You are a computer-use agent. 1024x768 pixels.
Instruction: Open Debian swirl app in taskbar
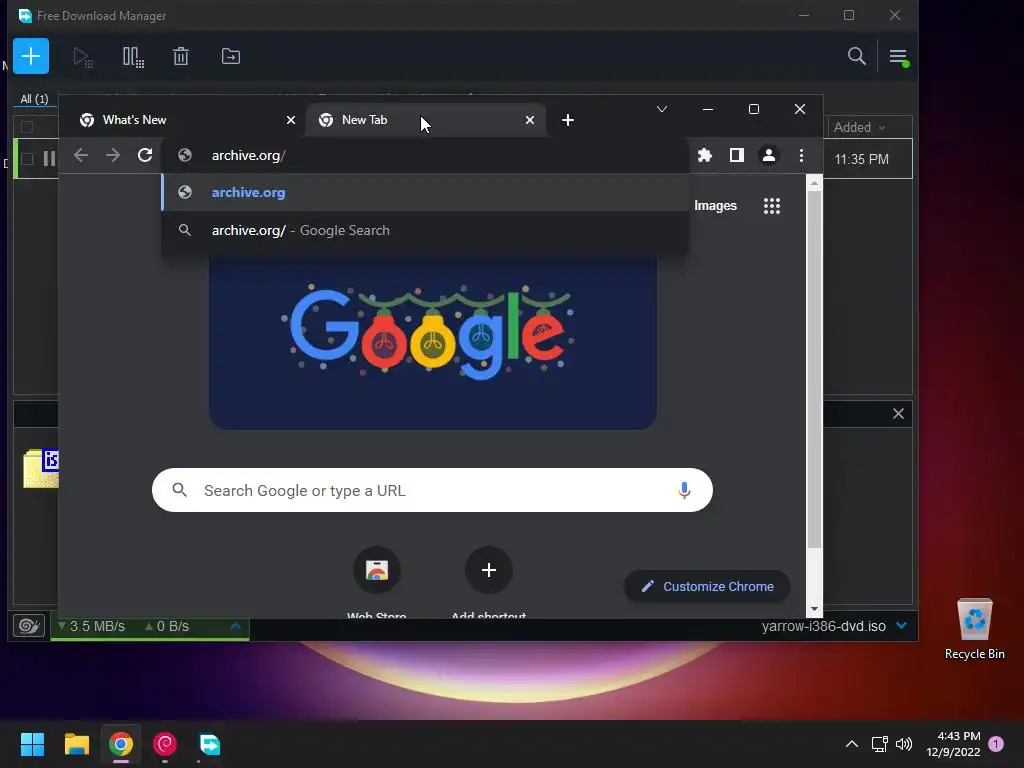pos(165,744)
